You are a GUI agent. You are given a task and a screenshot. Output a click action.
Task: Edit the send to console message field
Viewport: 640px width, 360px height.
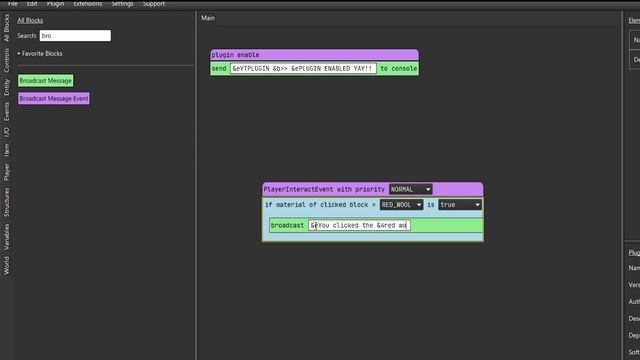point(303,69)
